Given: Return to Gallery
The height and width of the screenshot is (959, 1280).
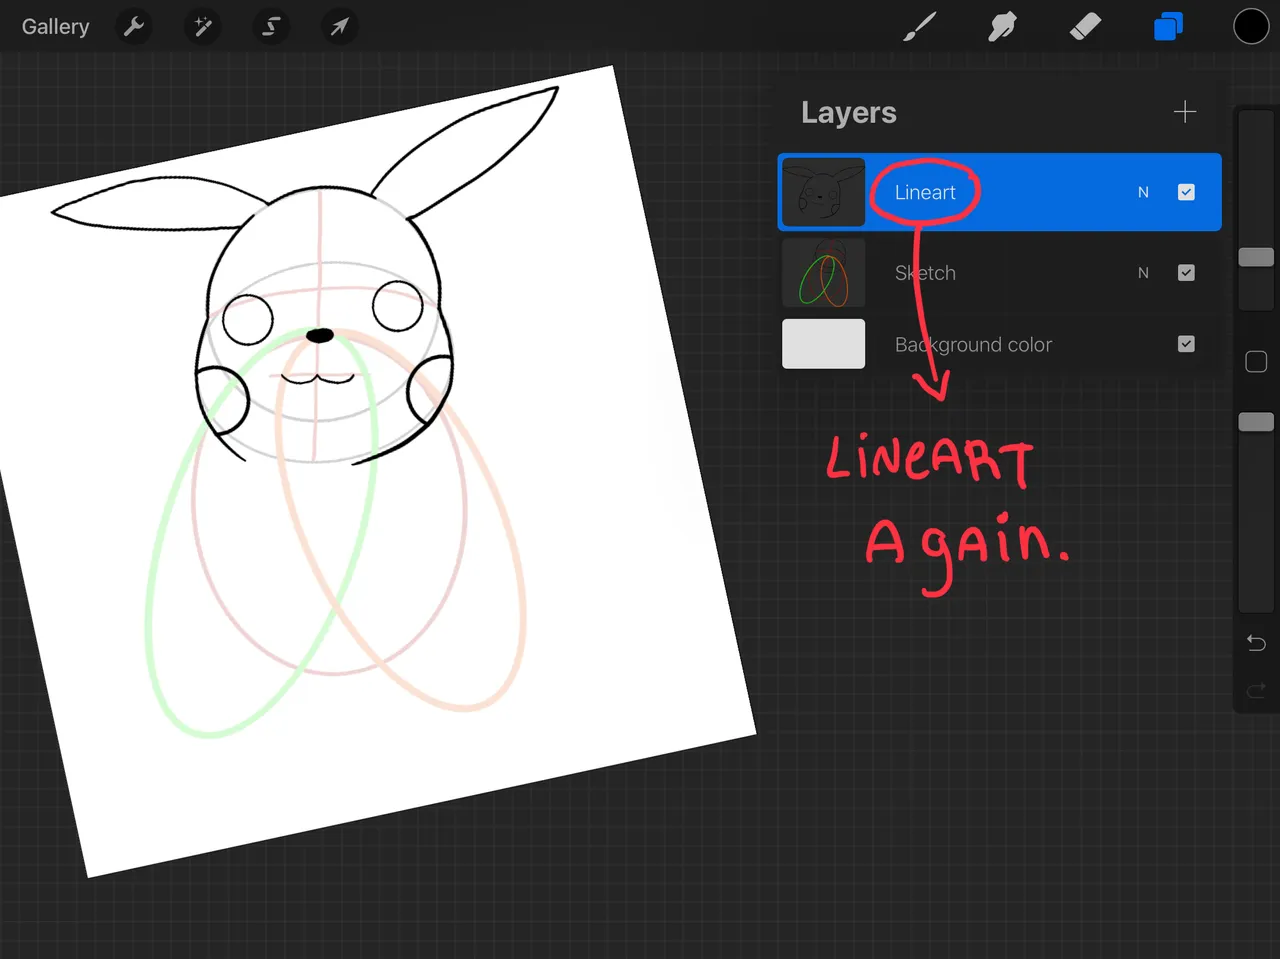Looking at the screenshot, I should [x=56, y=27].
